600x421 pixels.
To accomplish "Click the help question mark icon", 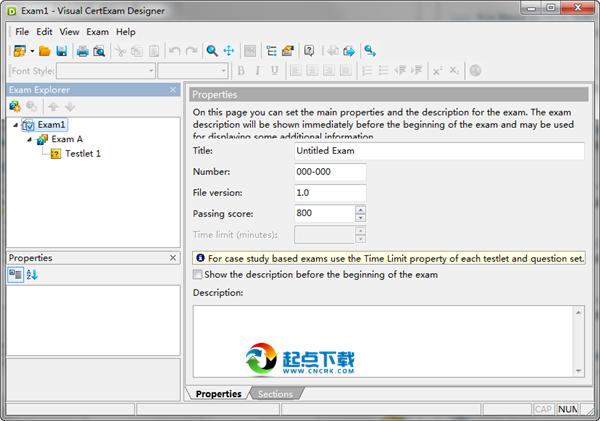I will click(309, 51).
